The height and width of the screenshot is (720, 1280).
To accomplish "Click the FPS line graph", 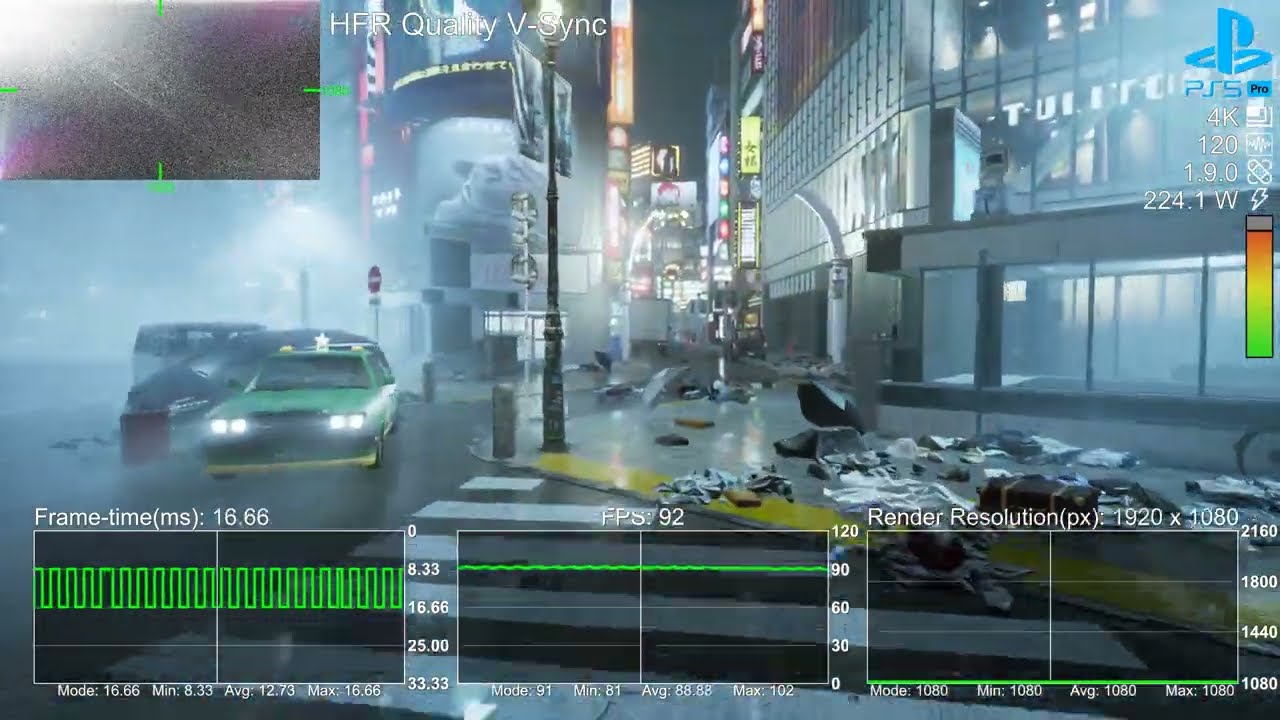I will (643, 606).
